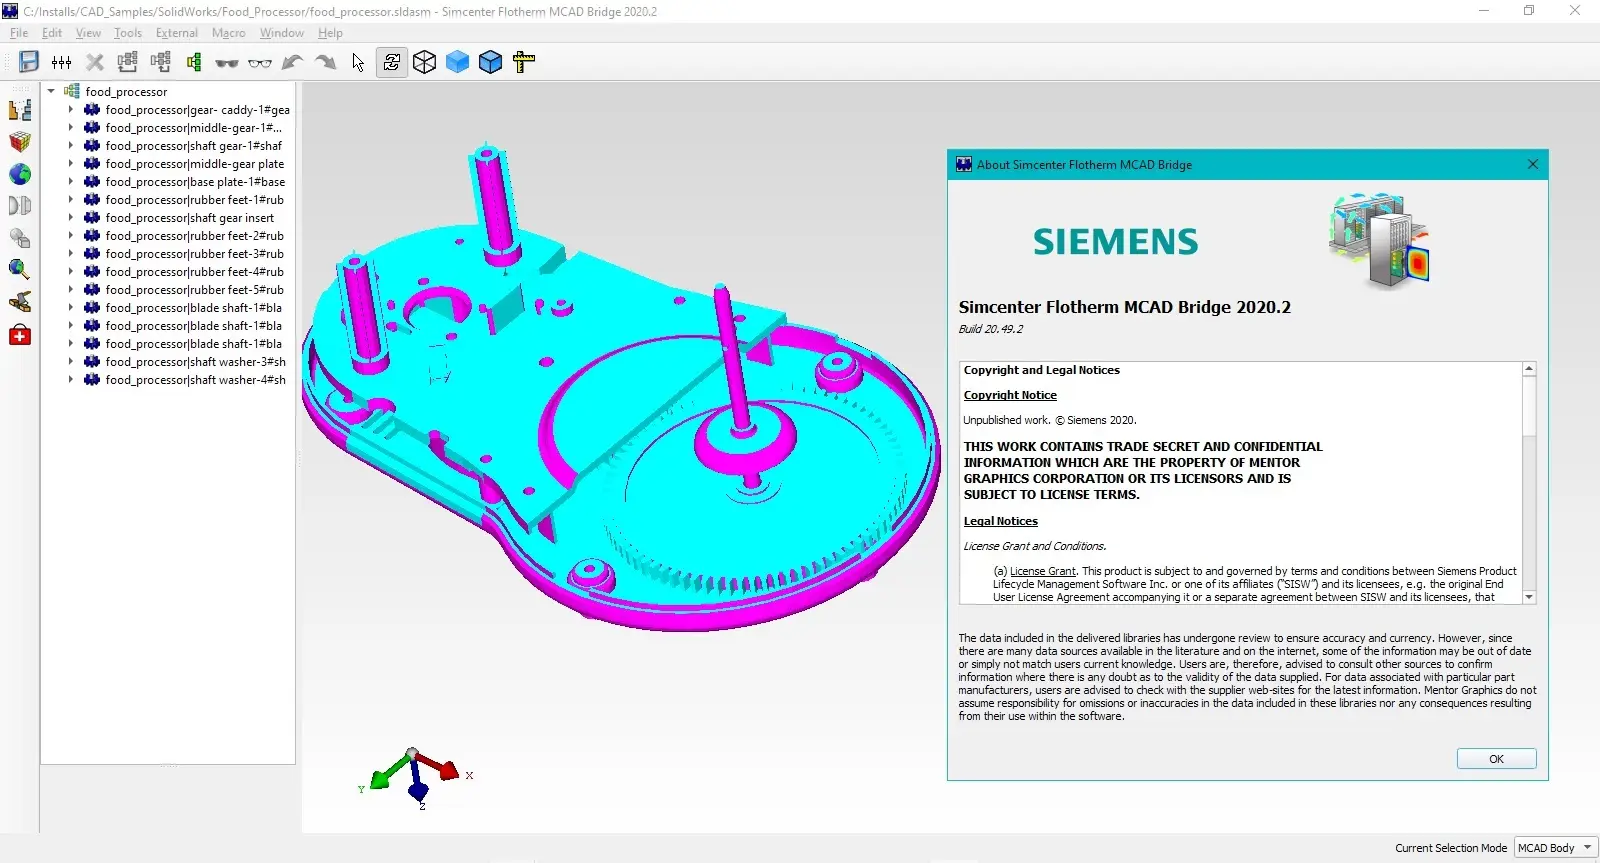This screenshot has height=863, width=1600.
Task: Select food_processor|rubber feet-2#rub row
Action: click(x=195, y=236)
